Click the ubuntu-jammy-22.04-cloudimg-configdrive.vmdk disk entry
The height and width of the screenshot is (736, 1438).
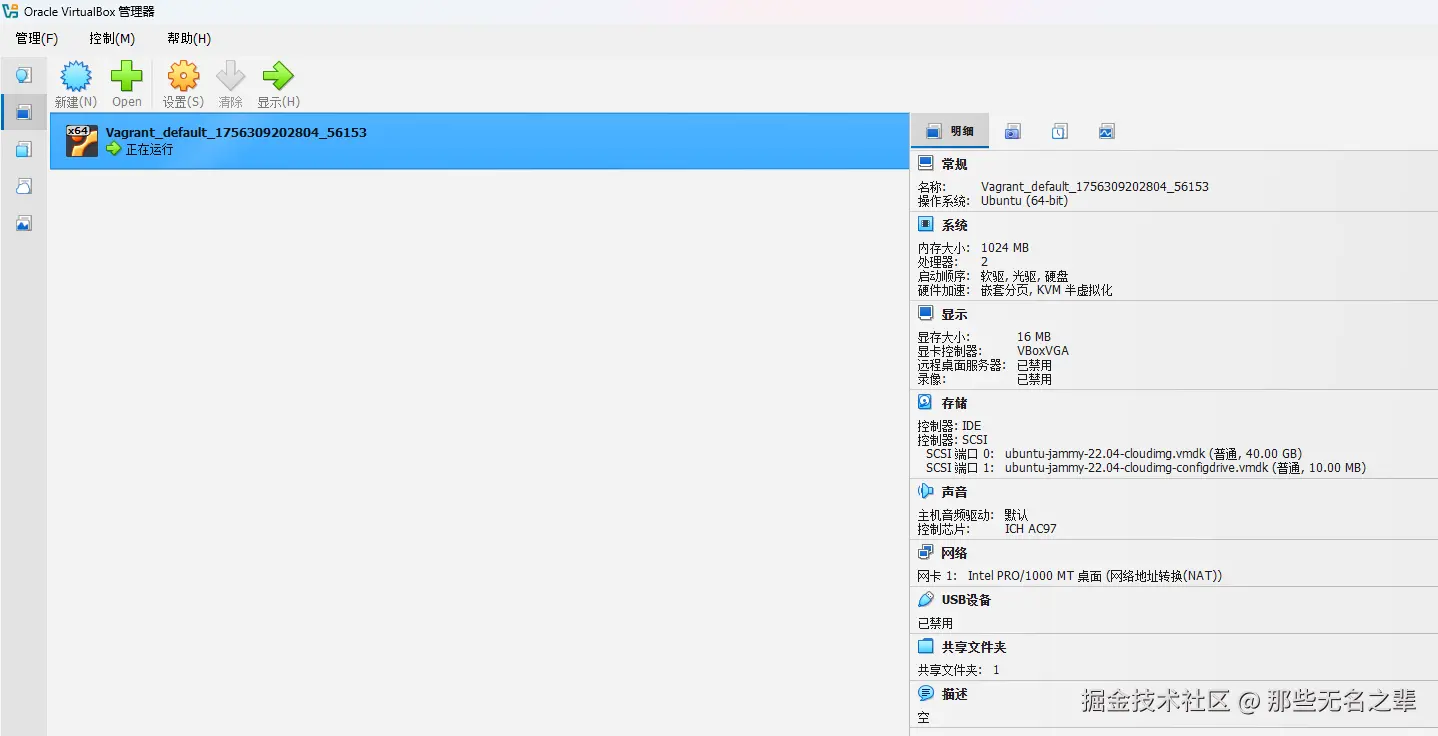(1185, 468)
